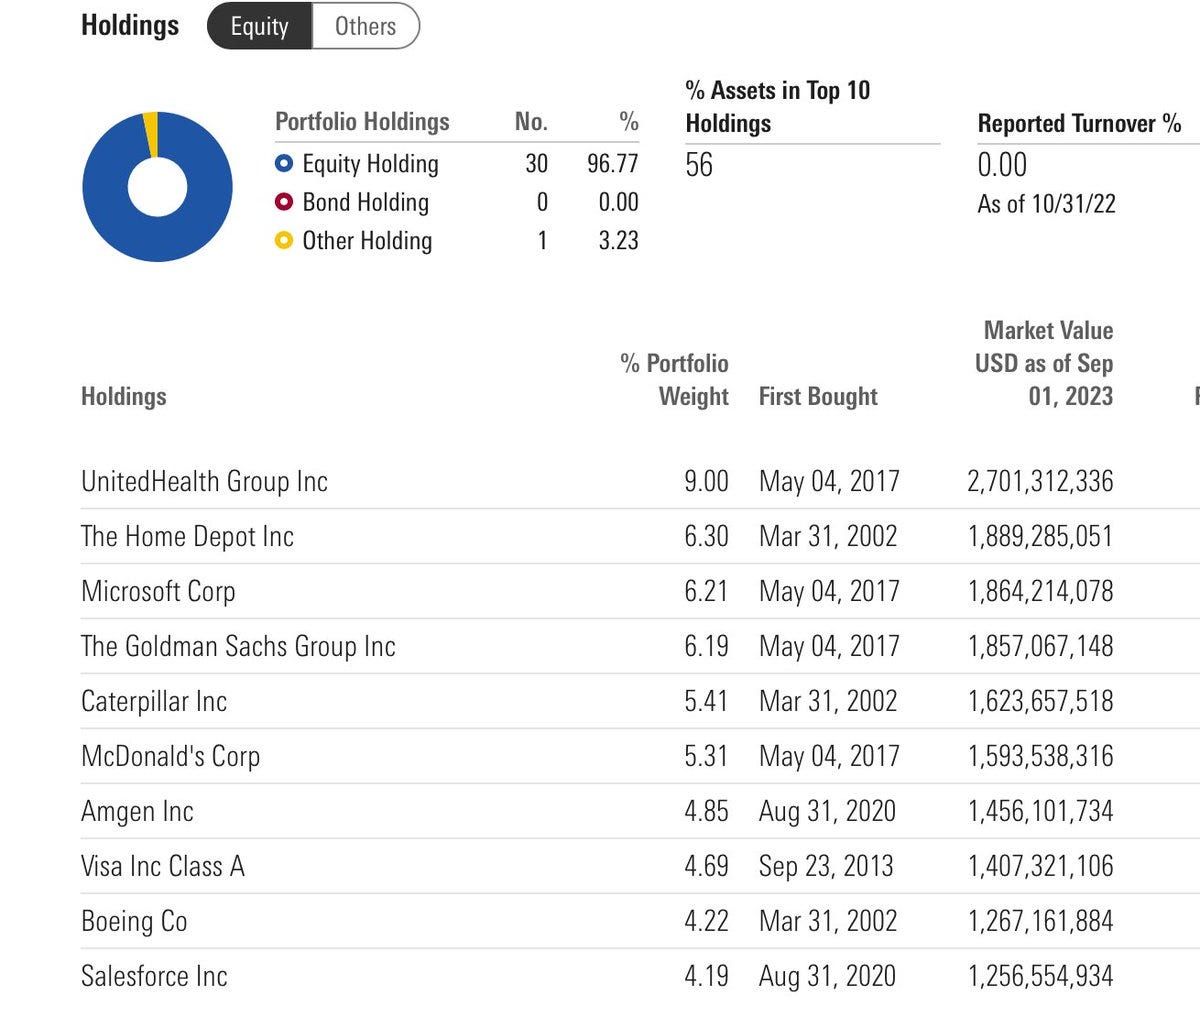Open Salesforce Inc holding
Viewport: 1200px width, 1028px height.
(154, 976)
